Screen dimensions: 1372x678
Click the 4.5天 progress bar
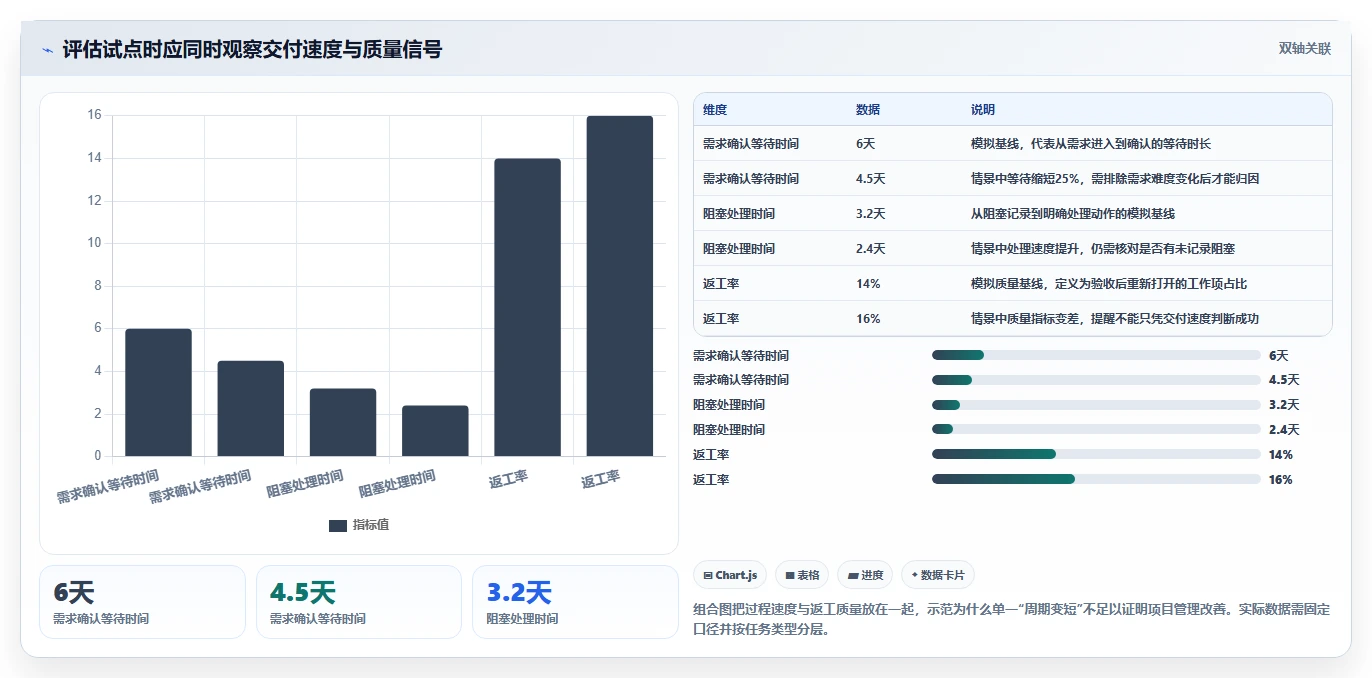pos(1096,380)
